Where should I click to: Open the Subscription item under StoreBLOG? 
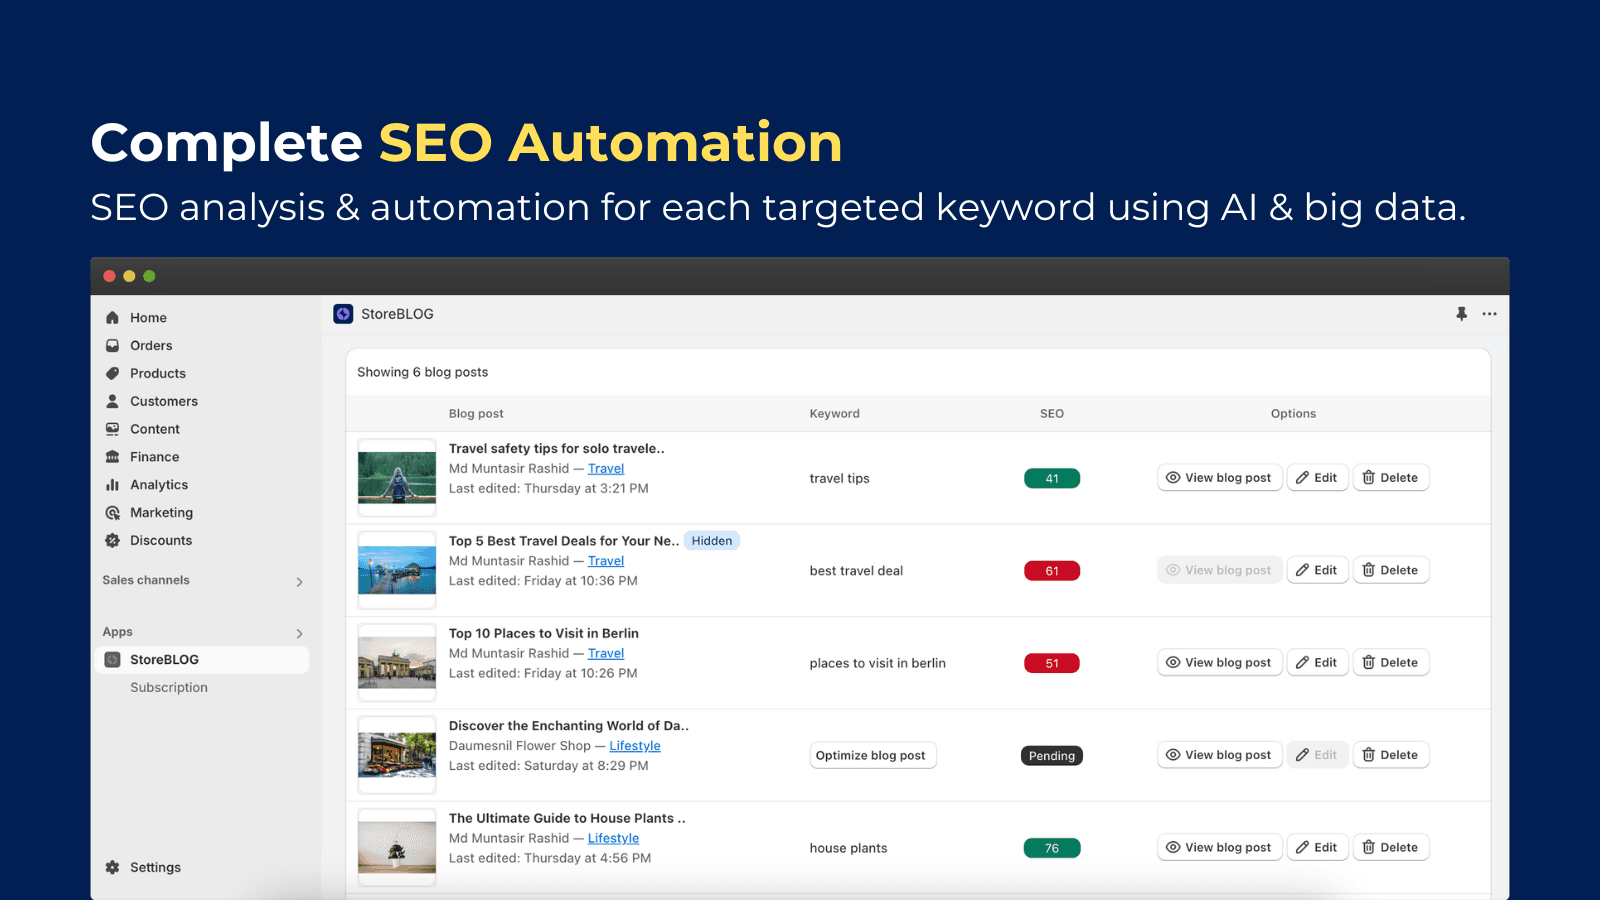pyautogui.click(x=169, y=688)
